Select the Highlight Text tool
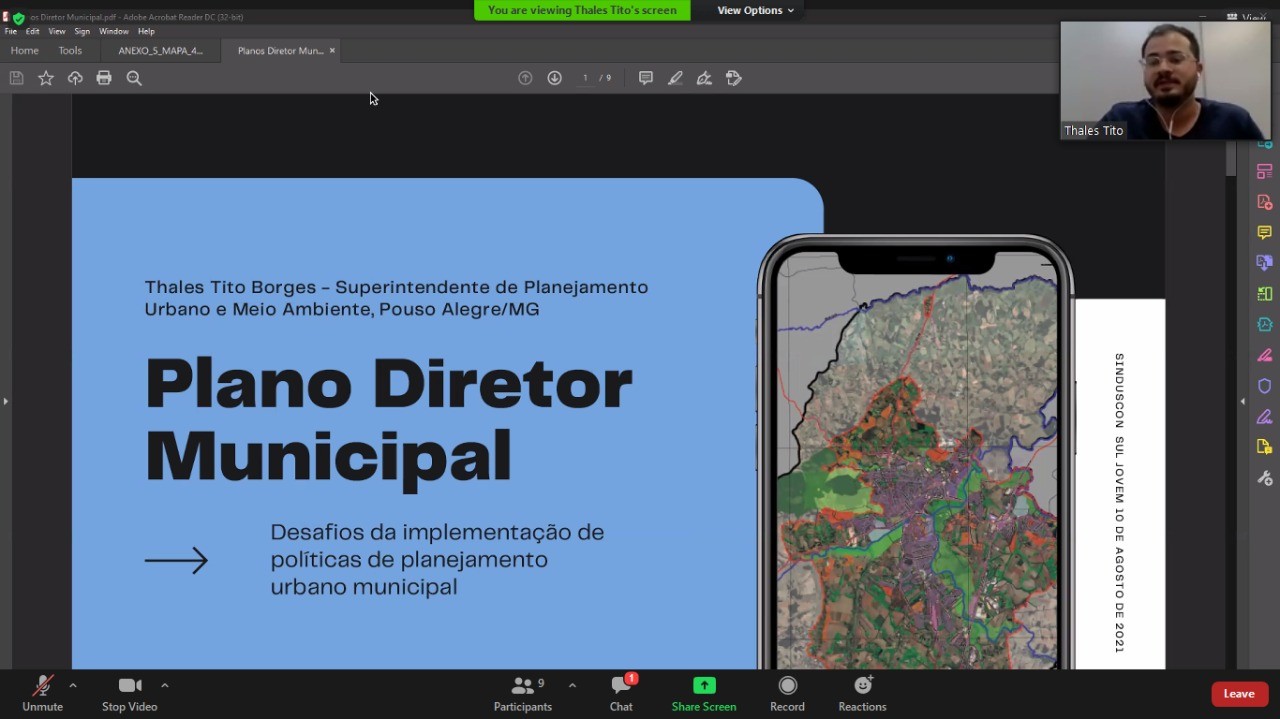Image resolution: width=1280 pixels, height=719 pixels. [x=675, y=77]
